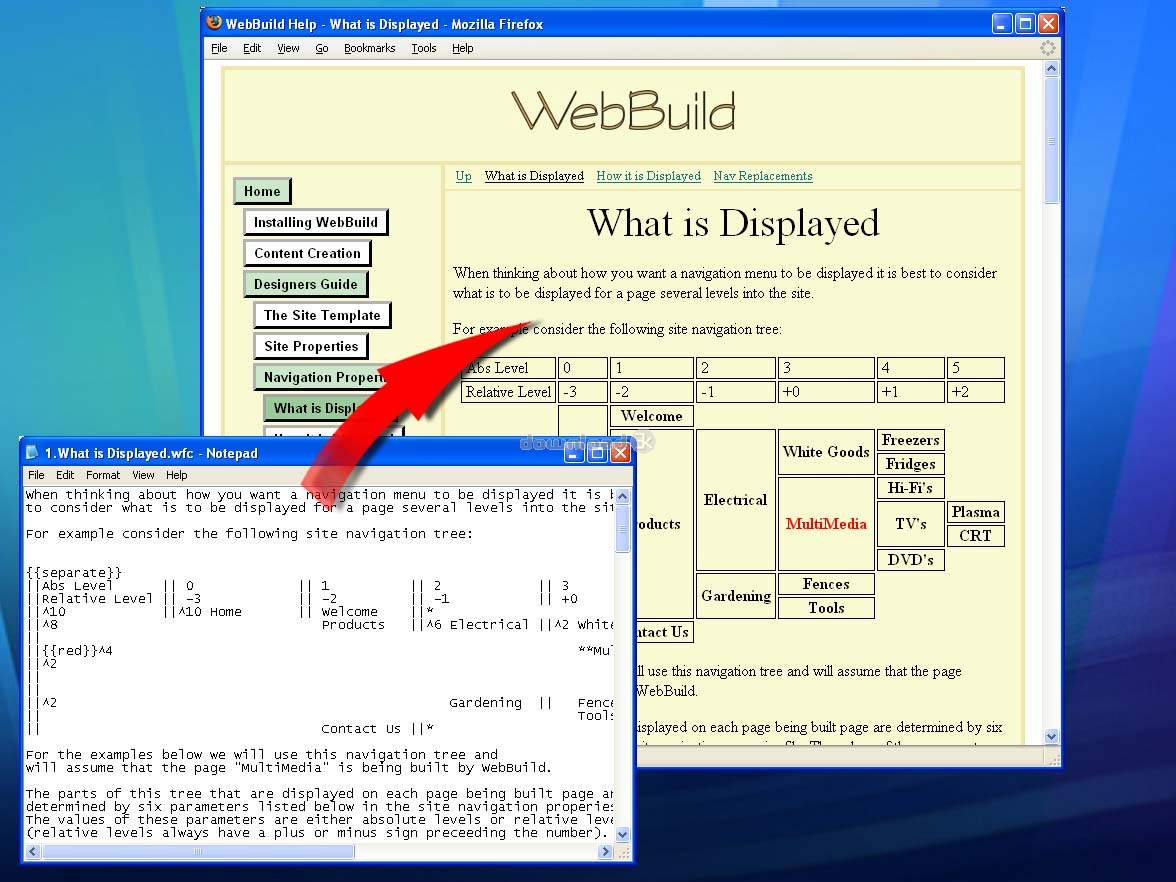Click the What is Displayed nav link

534,176
